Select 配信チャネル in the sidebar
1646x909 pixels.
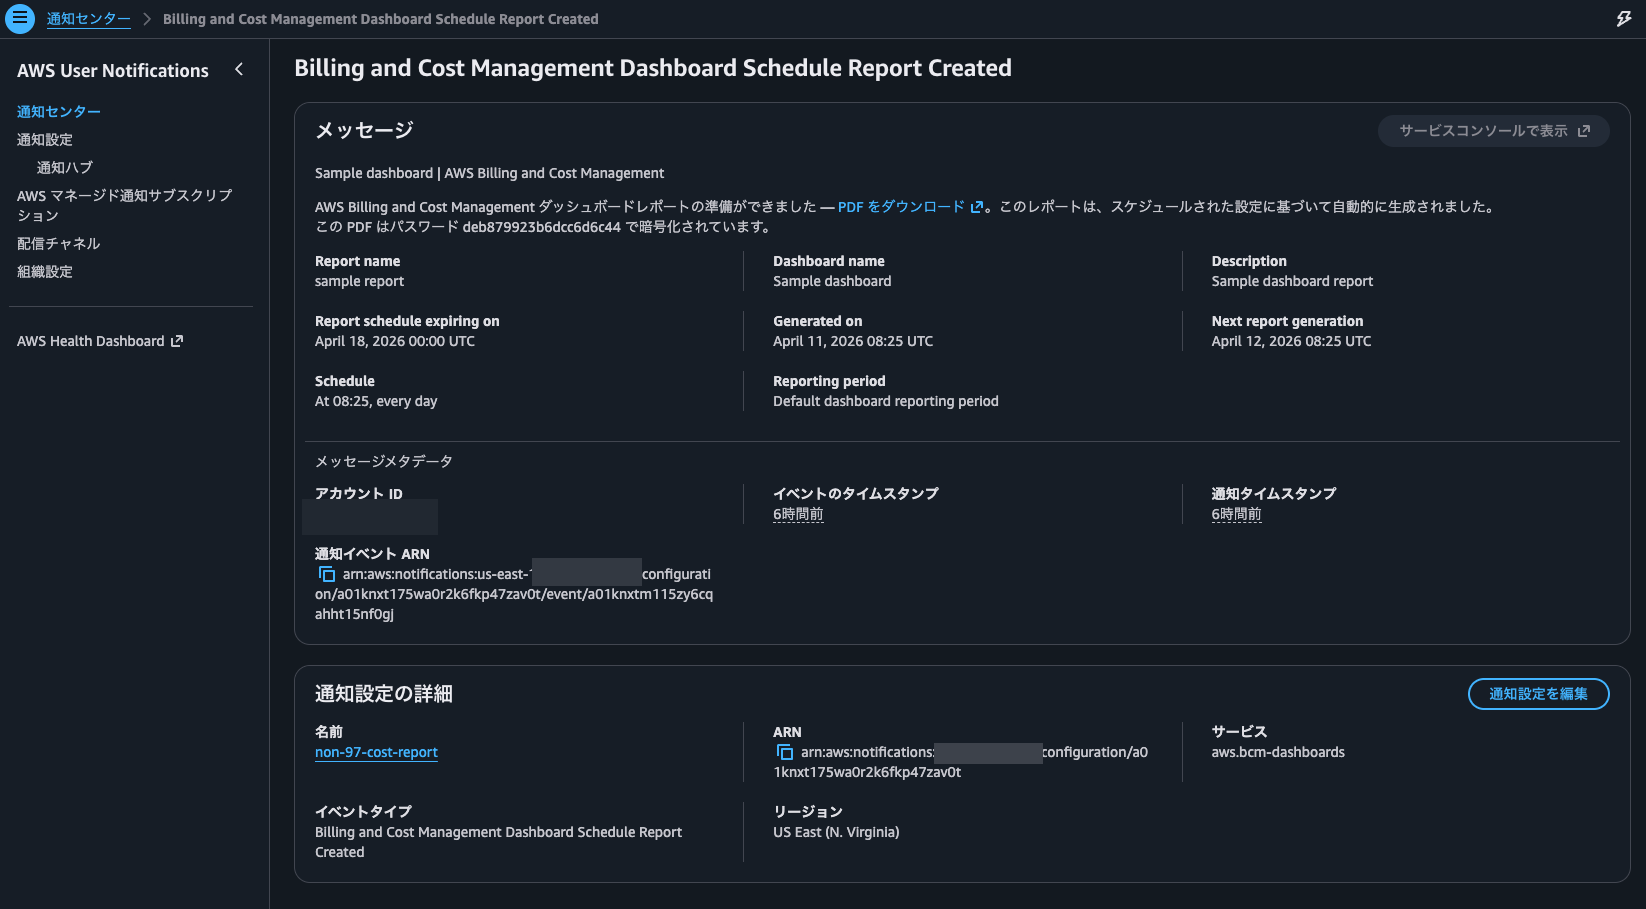pos(57,243)
